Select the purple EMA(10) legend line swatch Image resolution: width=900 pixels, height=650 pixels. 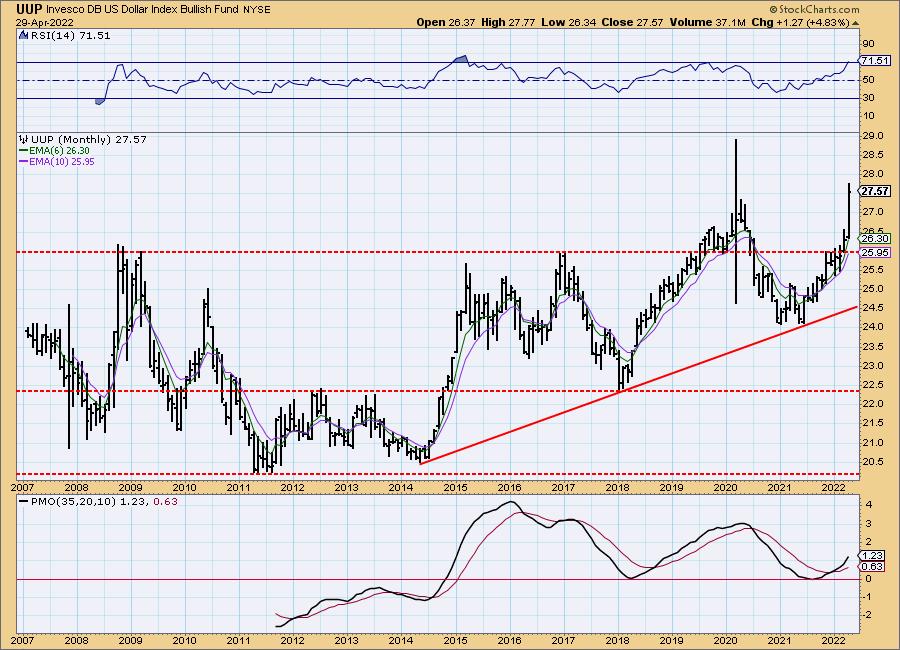[24, 162]
